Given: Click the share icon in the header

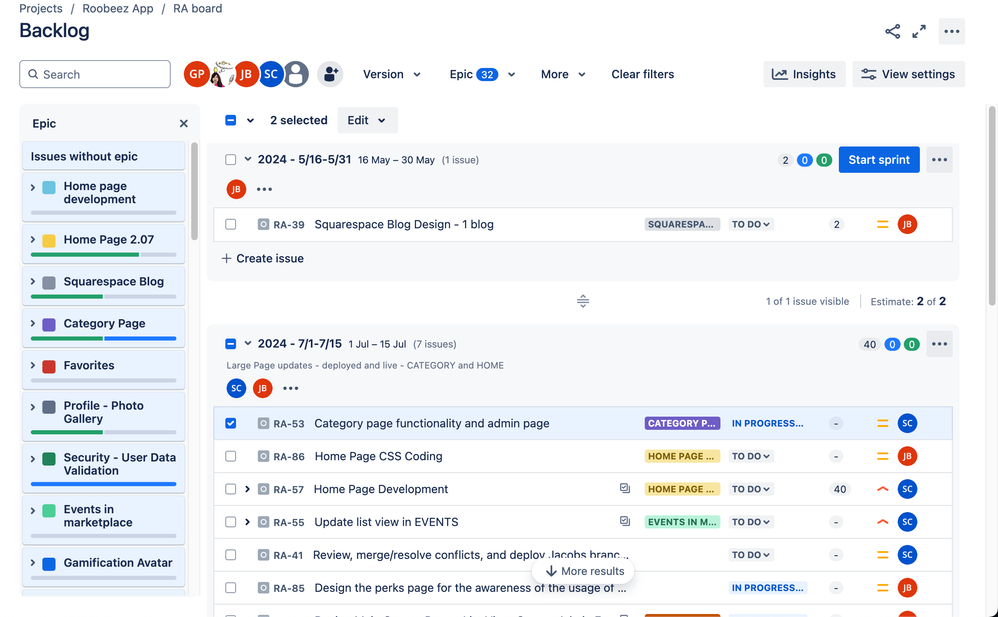Looking at the screenshot, I should (892, 31).
